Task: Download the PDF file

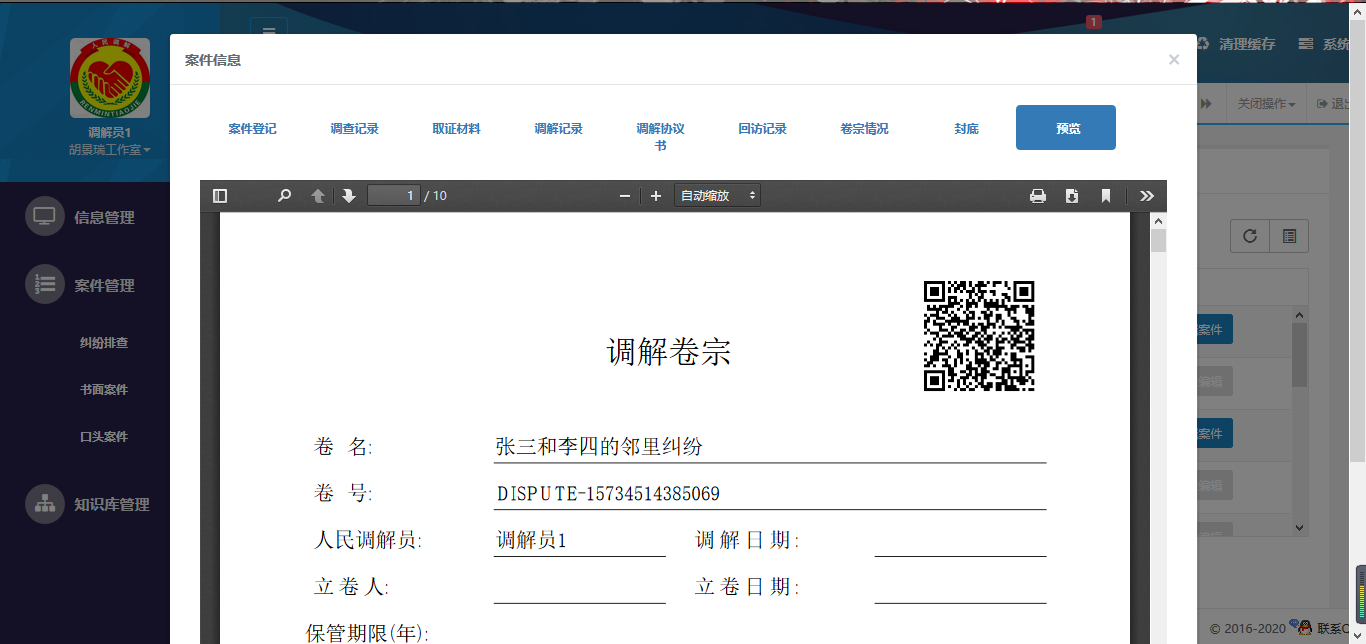Action: coord(1072,195)
